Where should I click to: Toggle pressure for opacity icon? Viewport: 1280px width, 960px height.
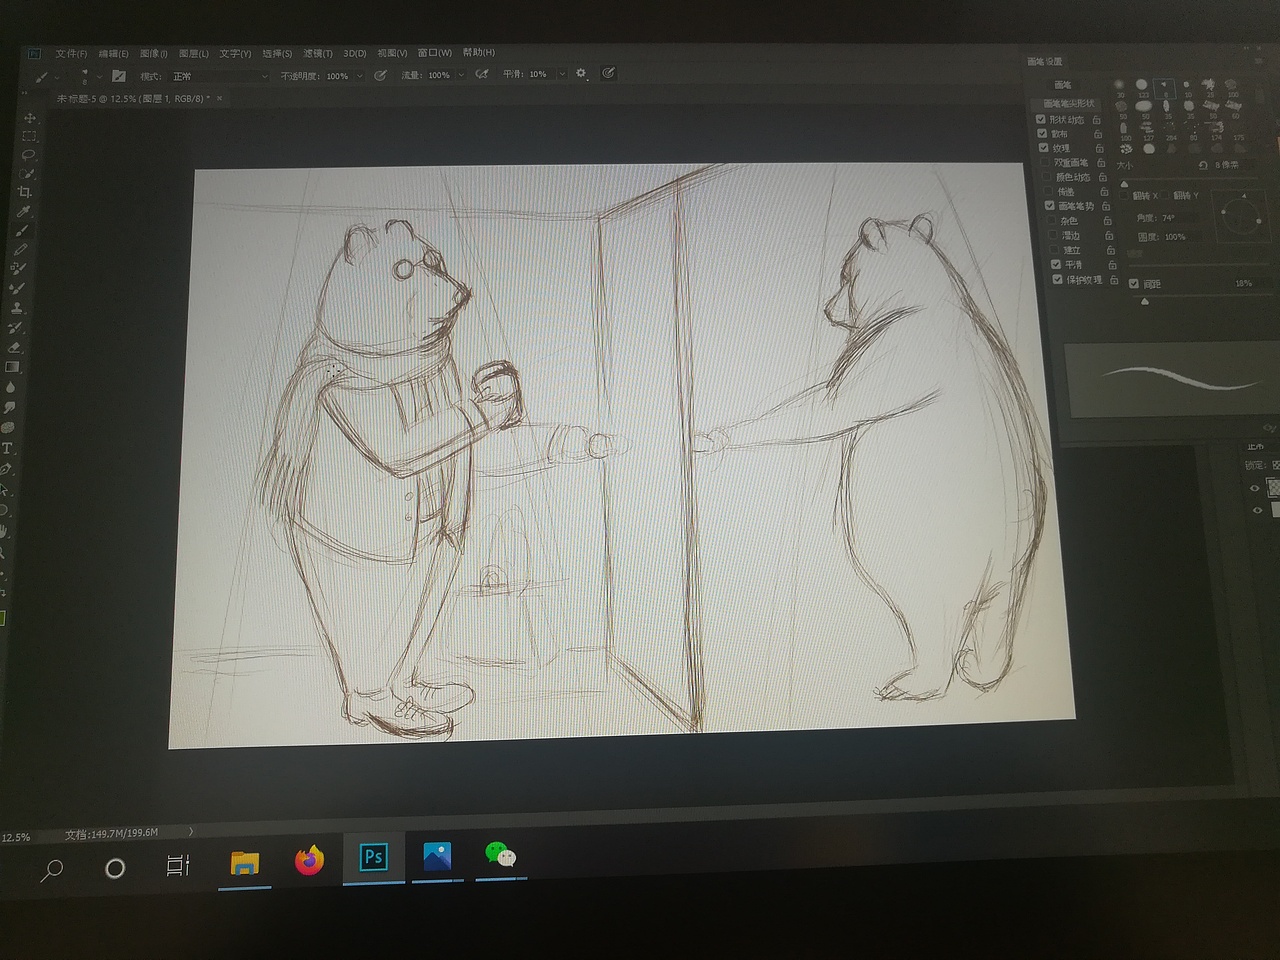(x=380, y=75)
